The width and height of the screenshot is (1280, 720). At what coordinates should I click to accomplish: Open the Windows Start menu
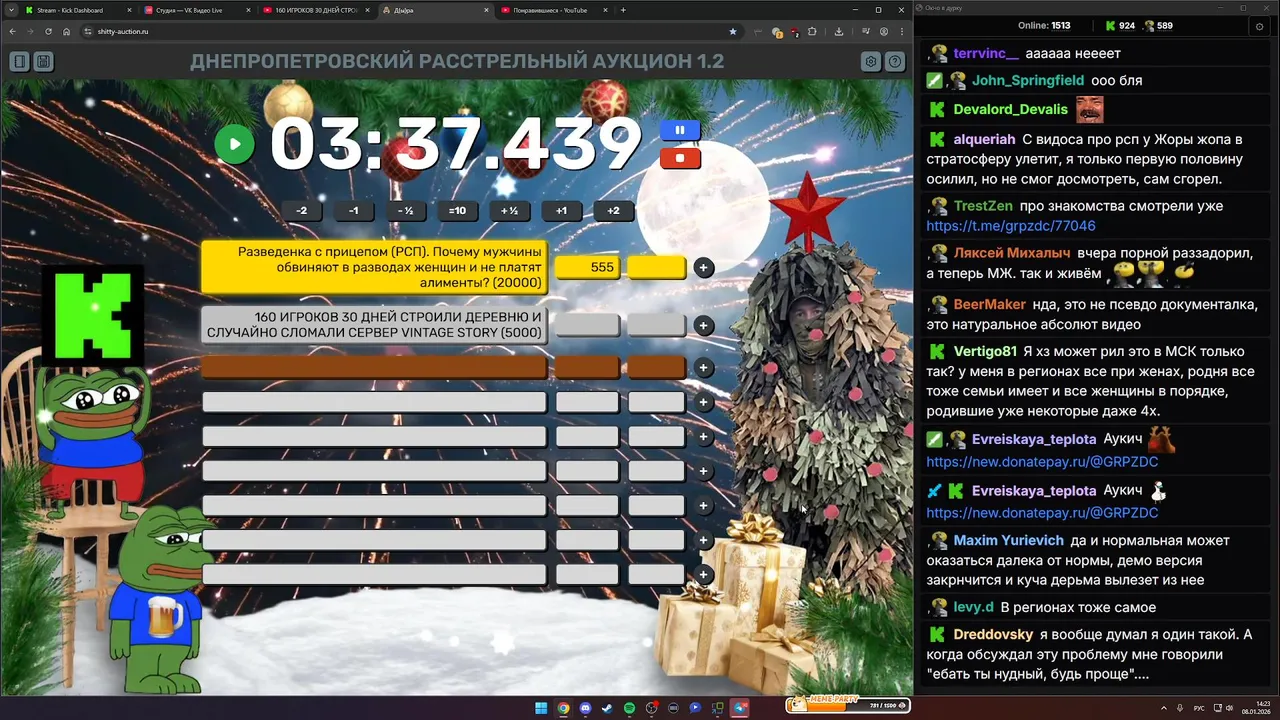(541, 708)
